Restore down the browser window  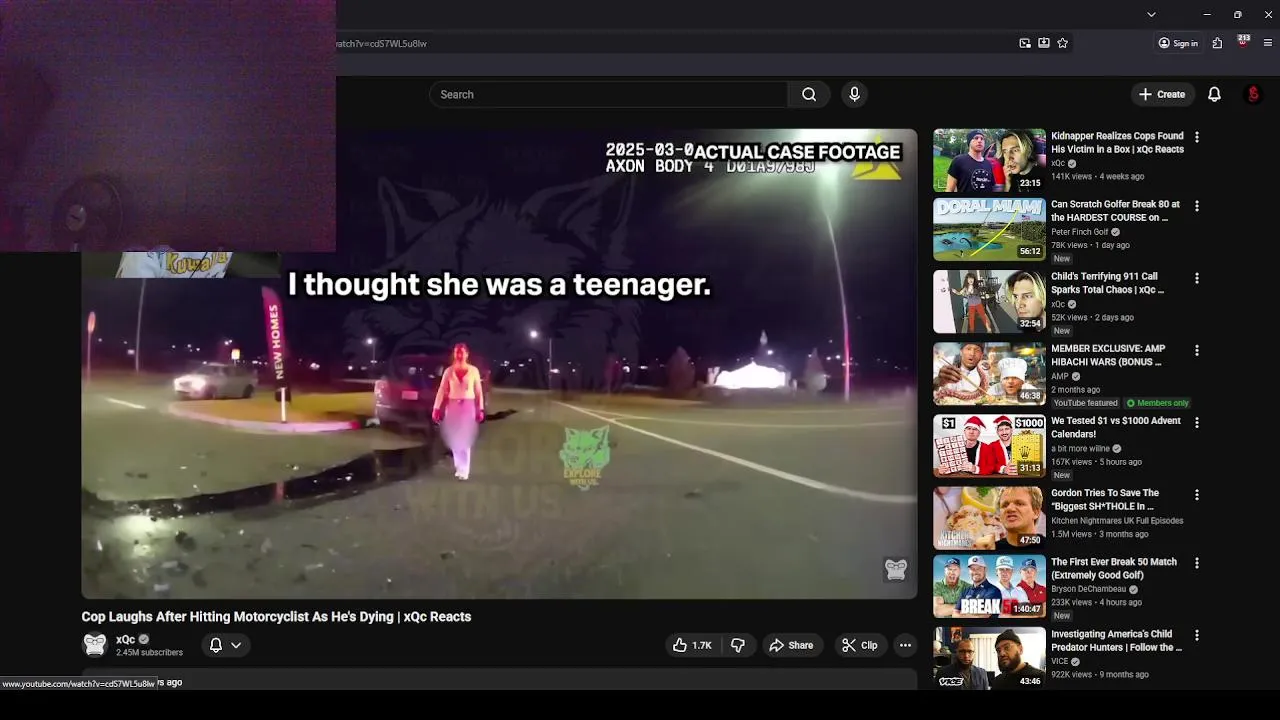pyautogui.click(x=1237, y=14)
